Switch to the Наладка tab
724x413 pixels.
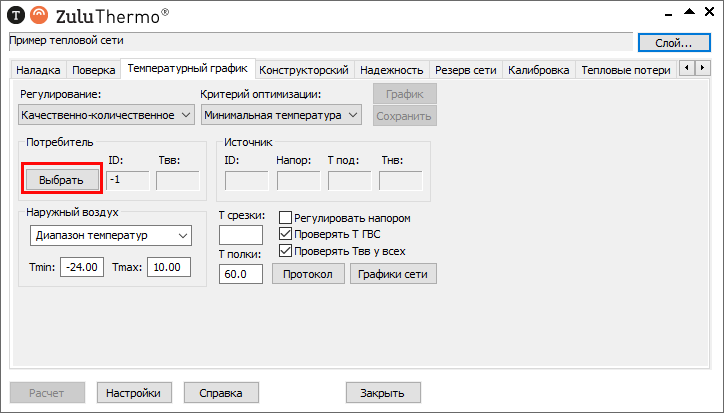pos(38,70)
